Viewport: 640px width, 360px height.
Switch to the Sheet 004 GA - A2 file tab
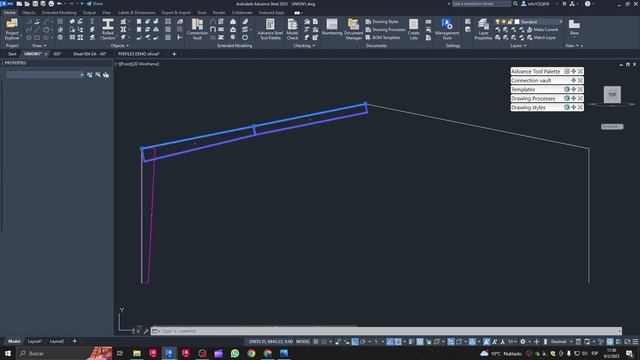coord(89,54)
